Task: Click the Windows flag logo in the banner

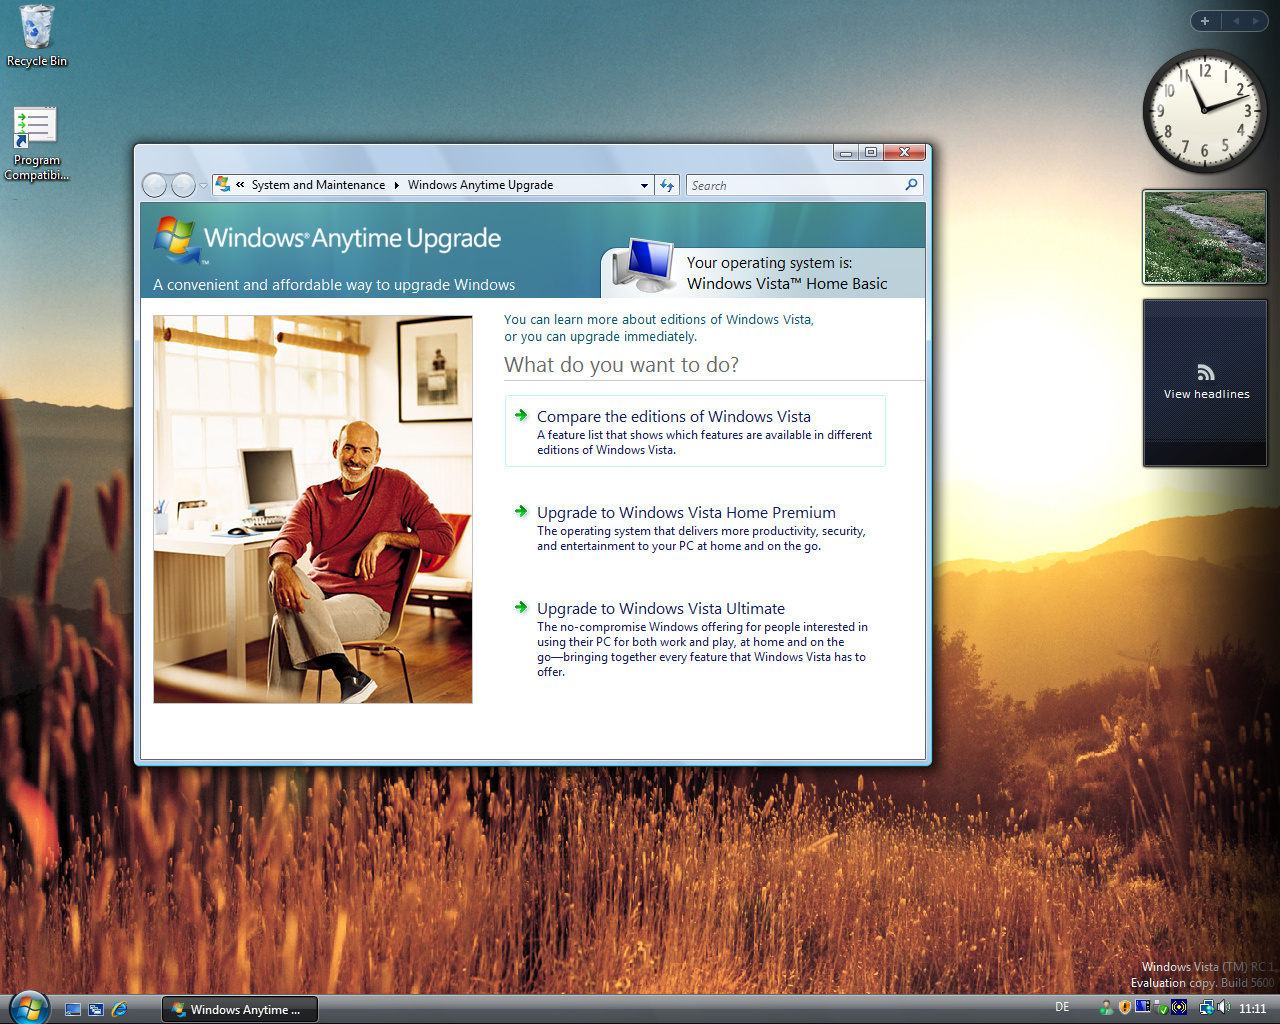Action: [176, 240]
